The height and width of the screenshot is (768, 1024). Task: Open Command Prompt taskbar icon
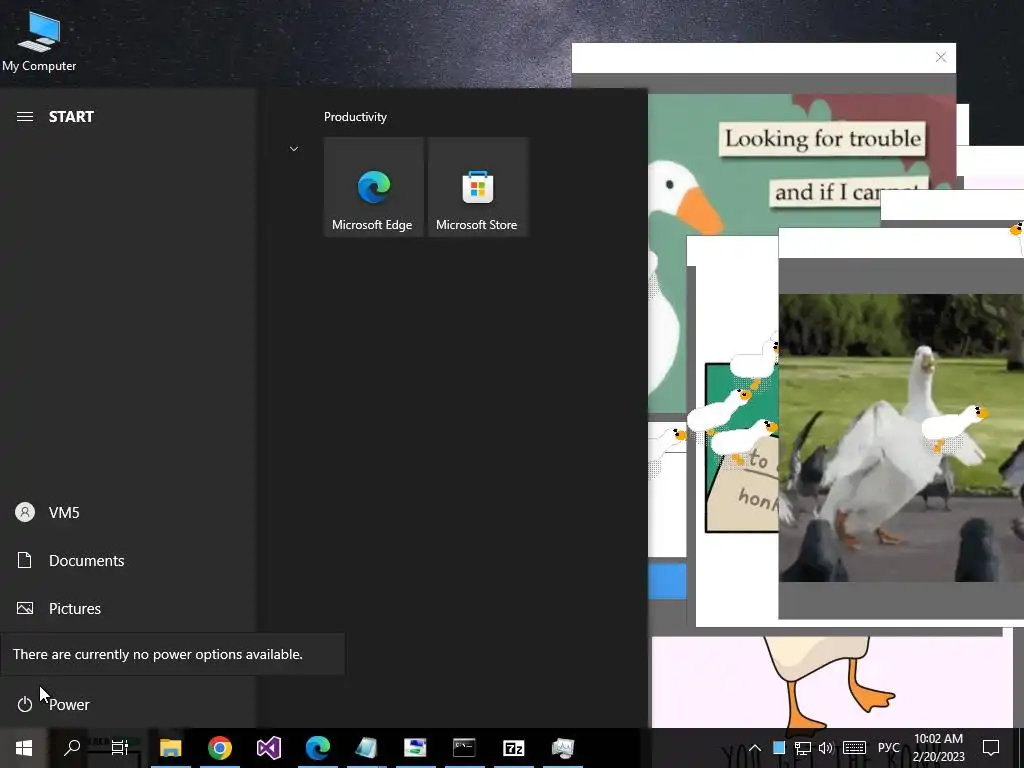(x=464, y=748)
